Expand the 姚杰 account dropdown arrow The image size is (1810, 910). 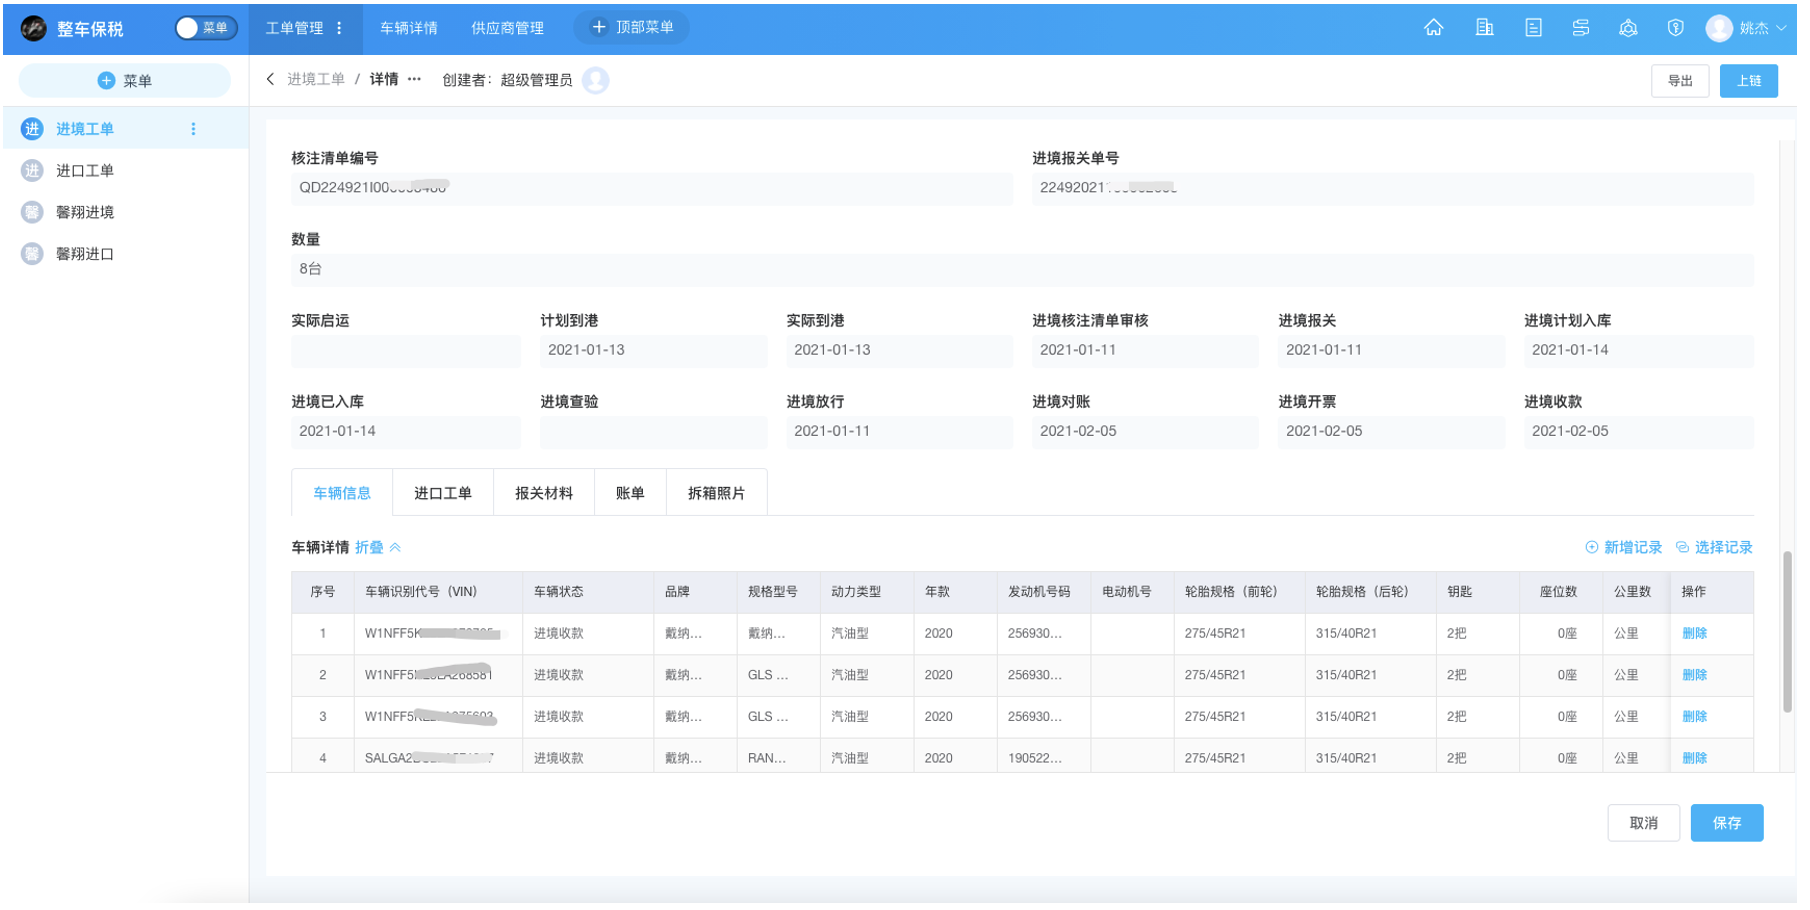tap(1781, 29)
